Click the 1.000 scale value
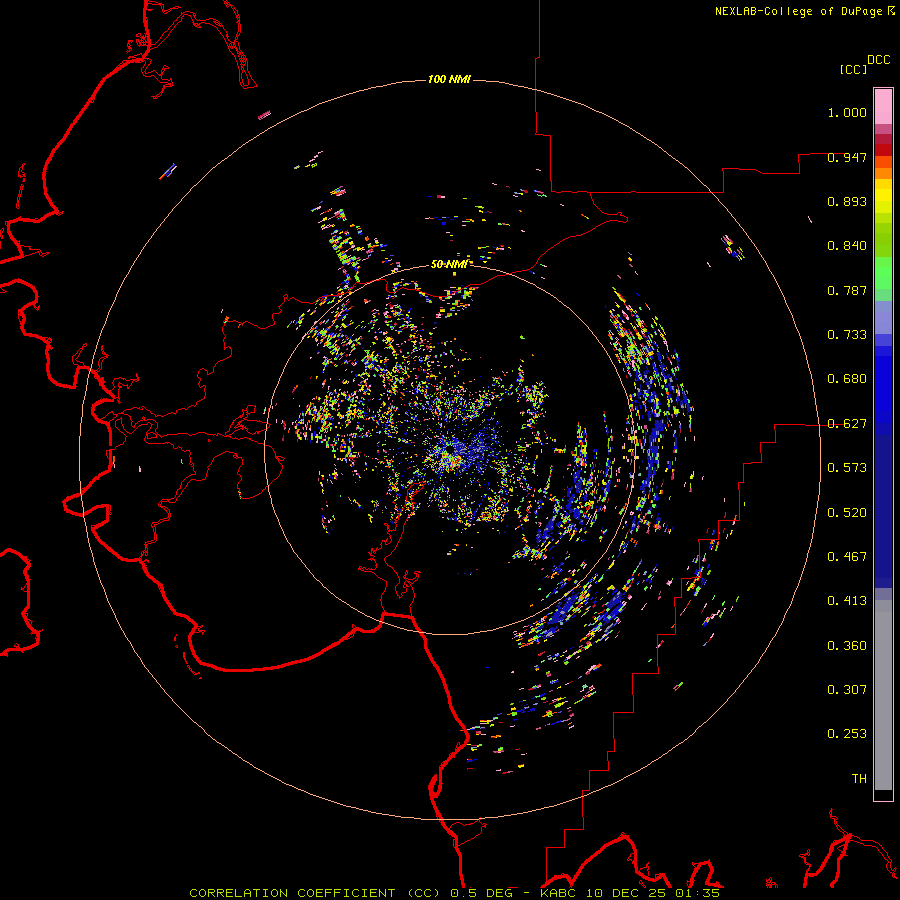 point(847,112)
